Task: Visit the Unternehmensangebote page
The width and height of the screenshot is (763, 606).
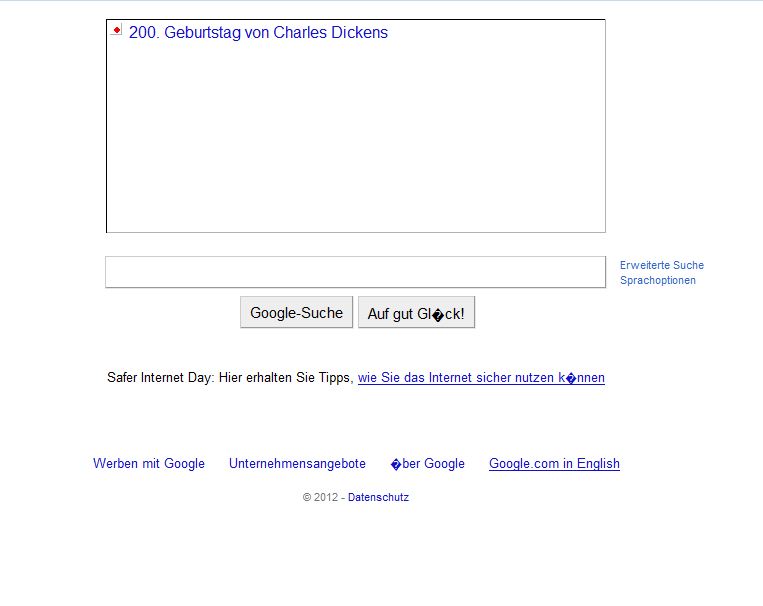Action: pyautogui.click(x=297, y=464)
